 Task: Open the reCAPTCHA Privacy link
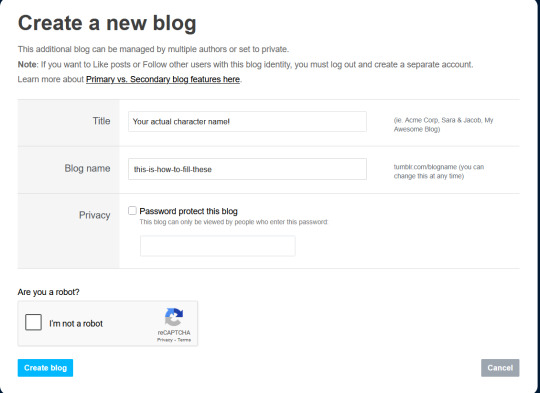point(165,340)
